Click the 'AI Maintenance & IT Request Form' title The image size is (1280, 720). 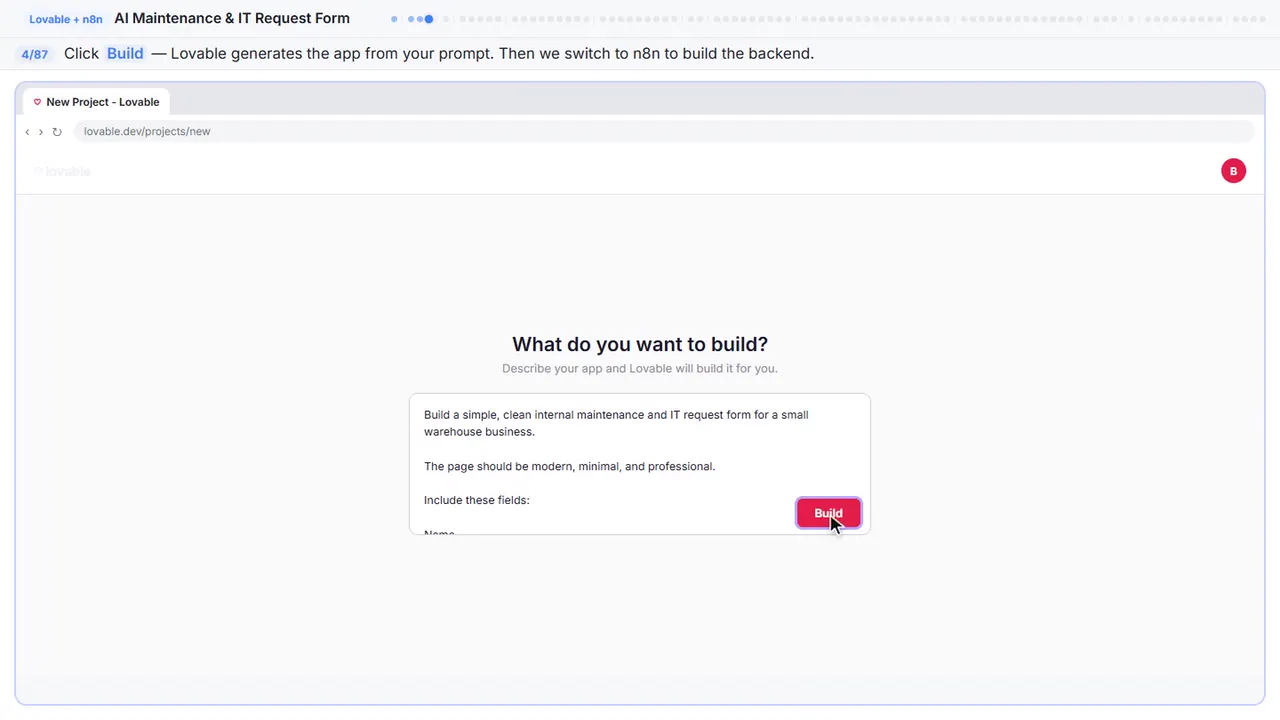click(232, 18)
